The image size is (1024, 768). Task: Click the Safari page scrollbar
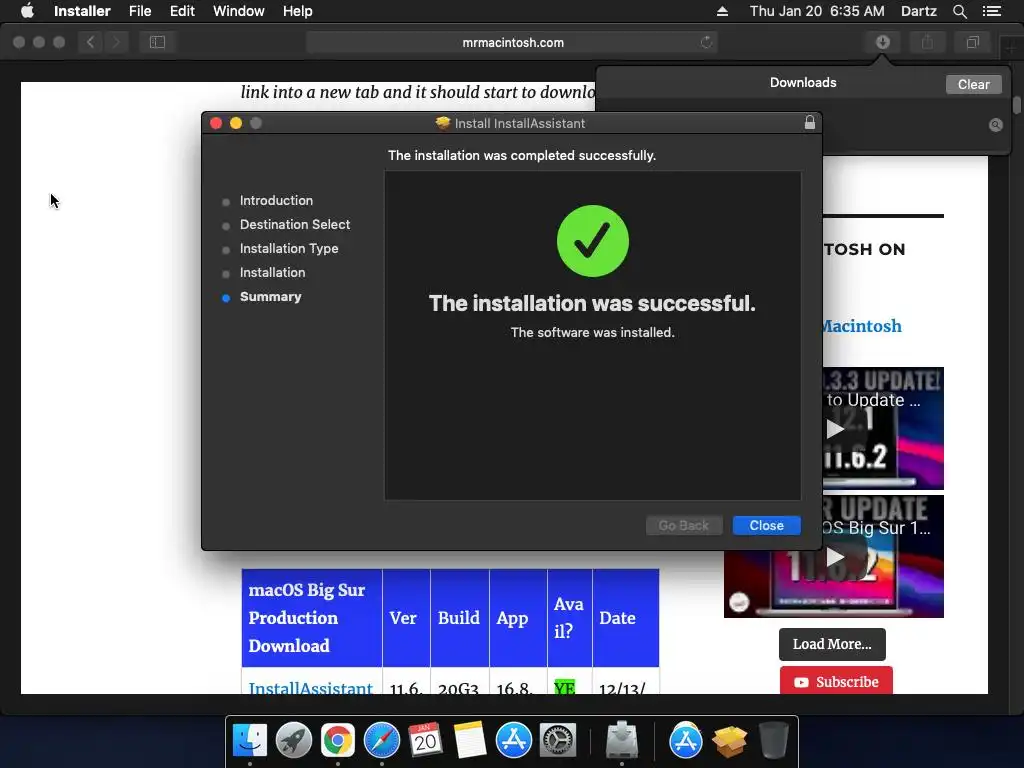(x=1016, y=105)
